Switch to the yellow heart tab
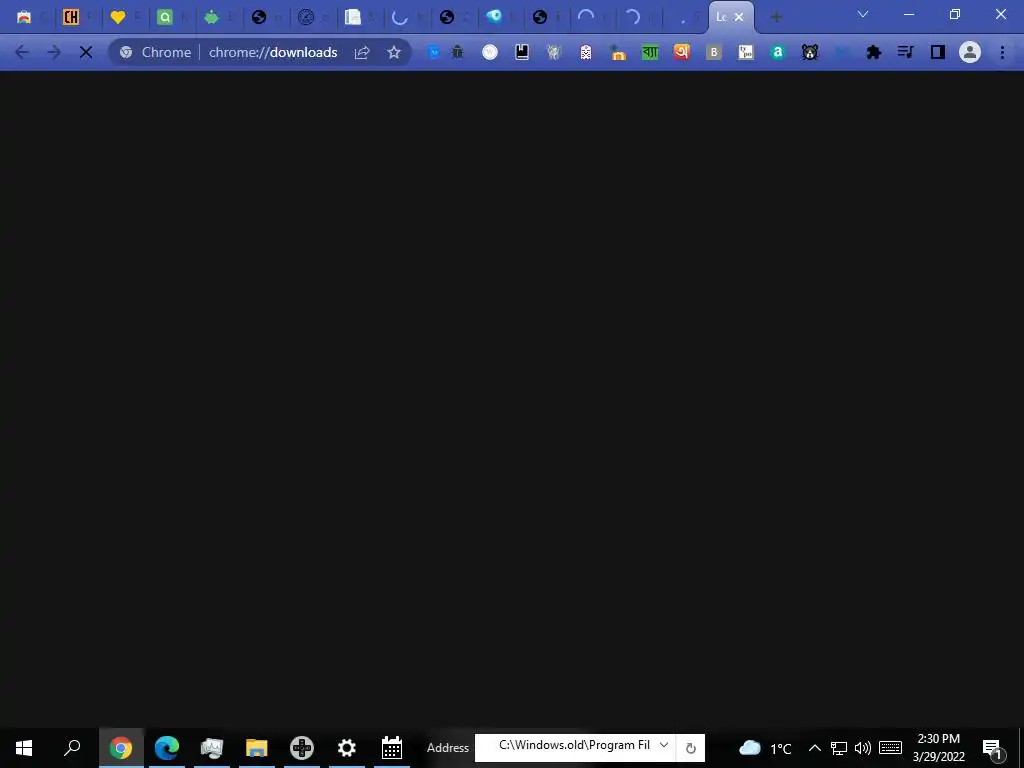 point(118,17)
